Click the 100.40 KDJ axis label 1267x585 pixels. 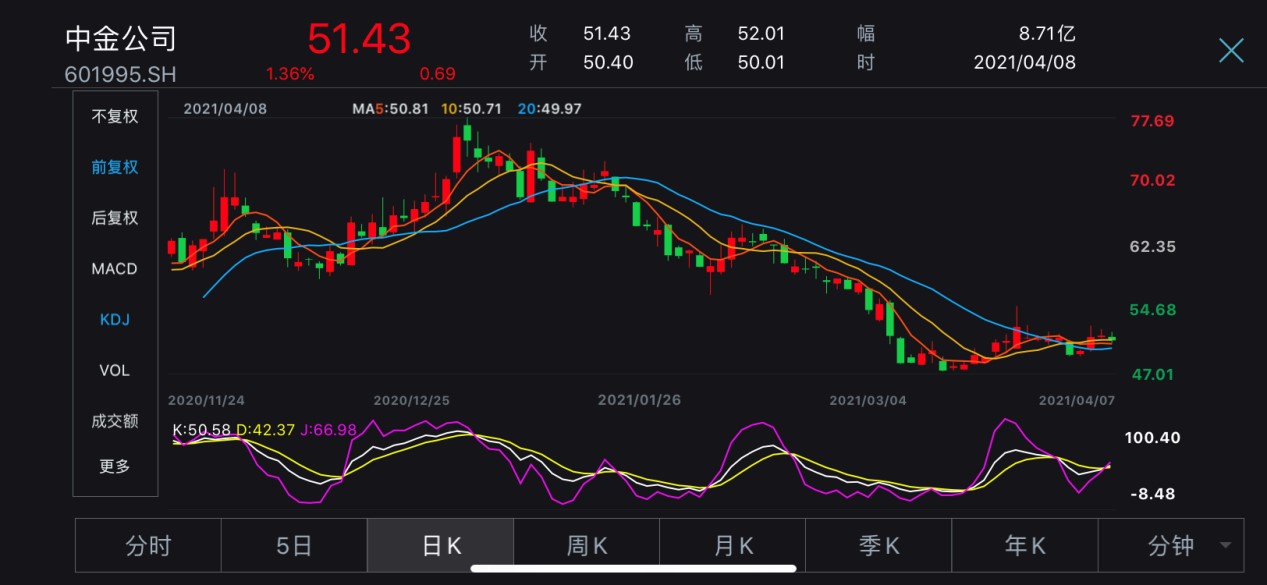point(1155,438)
